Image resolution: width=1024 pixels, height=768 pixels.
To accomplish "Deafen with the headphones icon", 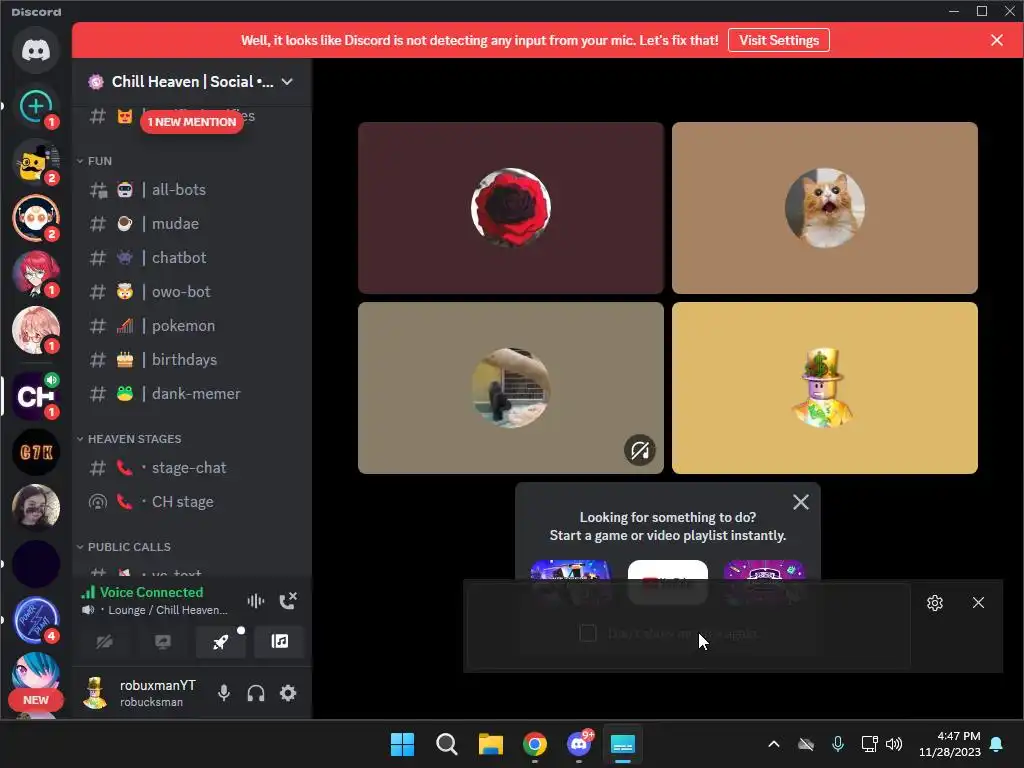I will (256, 693).
